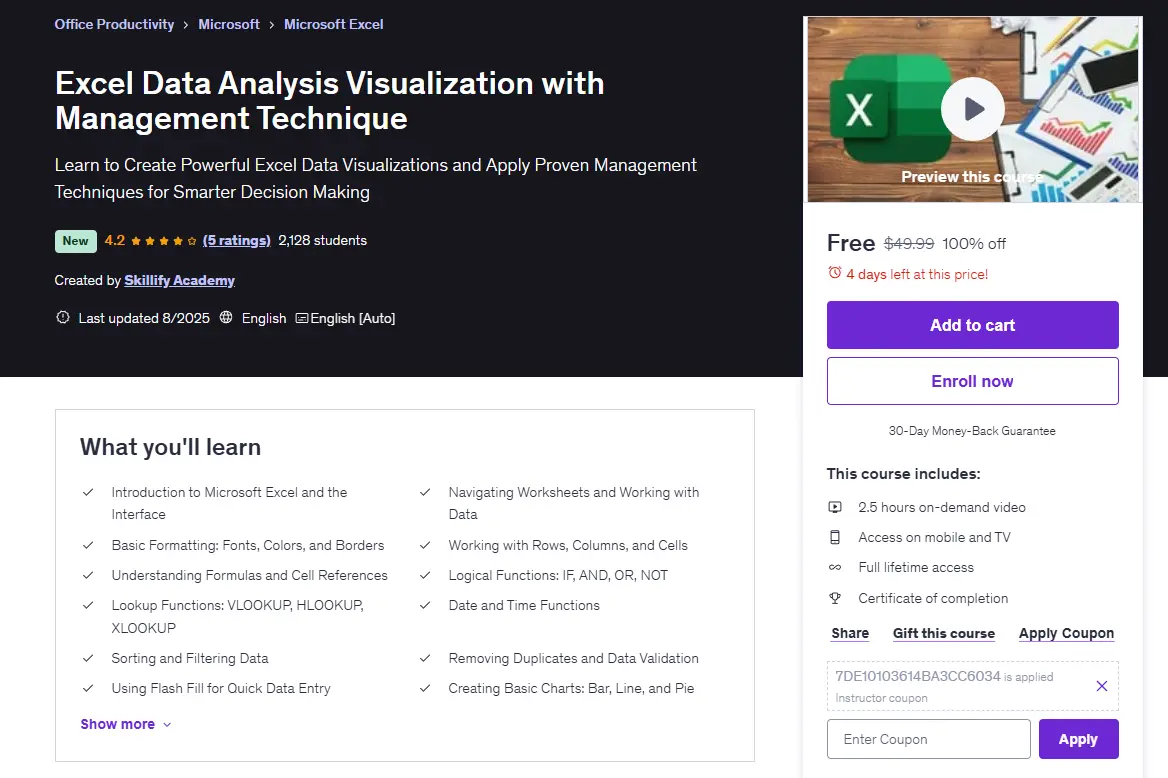Click the alarm clock icon by days left

pyautogui.click(x=834, y=273)
